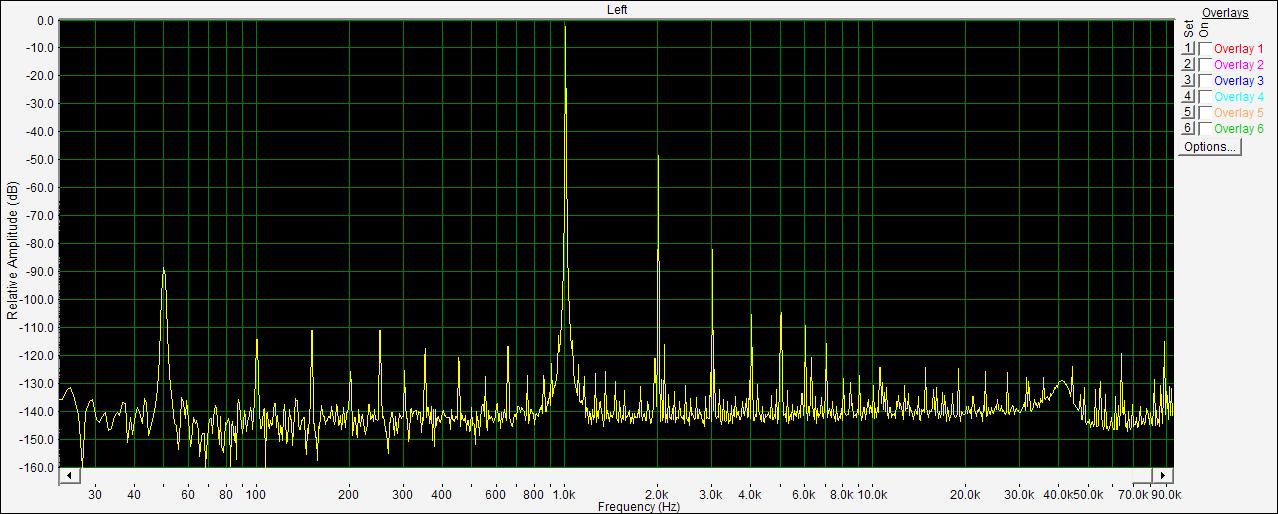
Task: Click the frequency scrollbar's right arrow
Action: (1163, 475)
